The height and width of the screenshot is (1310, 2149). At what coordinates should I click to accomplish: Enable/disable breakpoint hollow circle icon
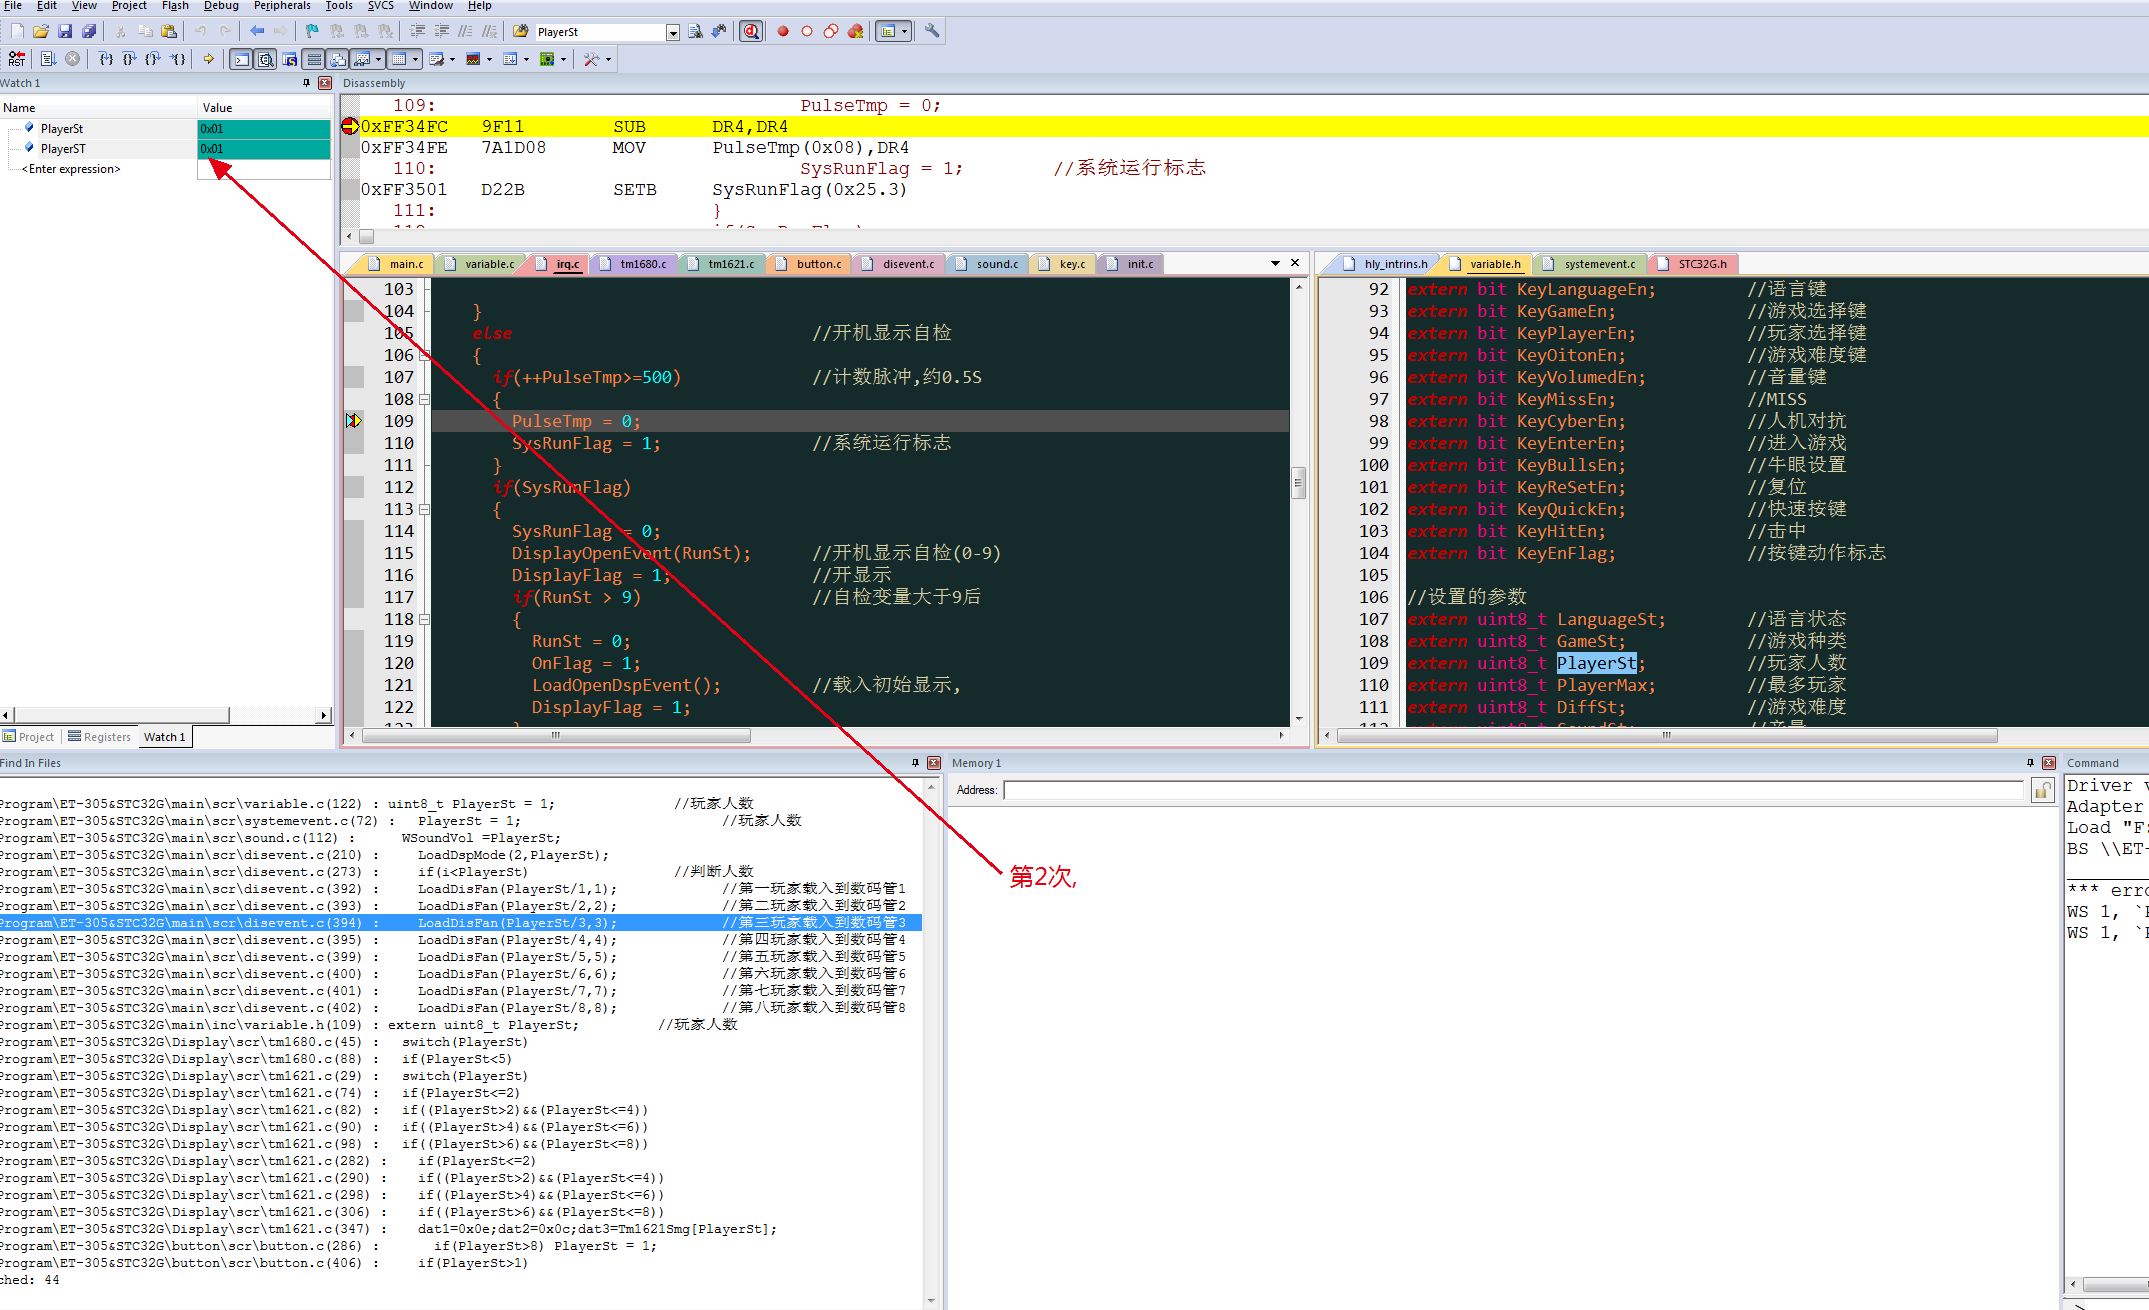(x=807, y=32)
